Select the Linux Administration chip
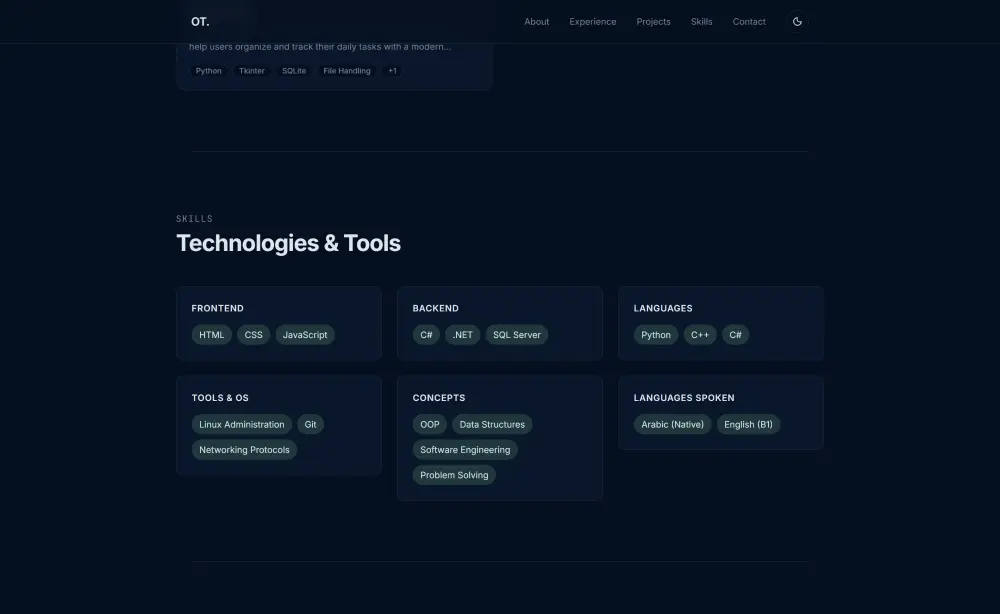Image resolution: width=1000 pixels, height=614 pixels. coord(241,424)
